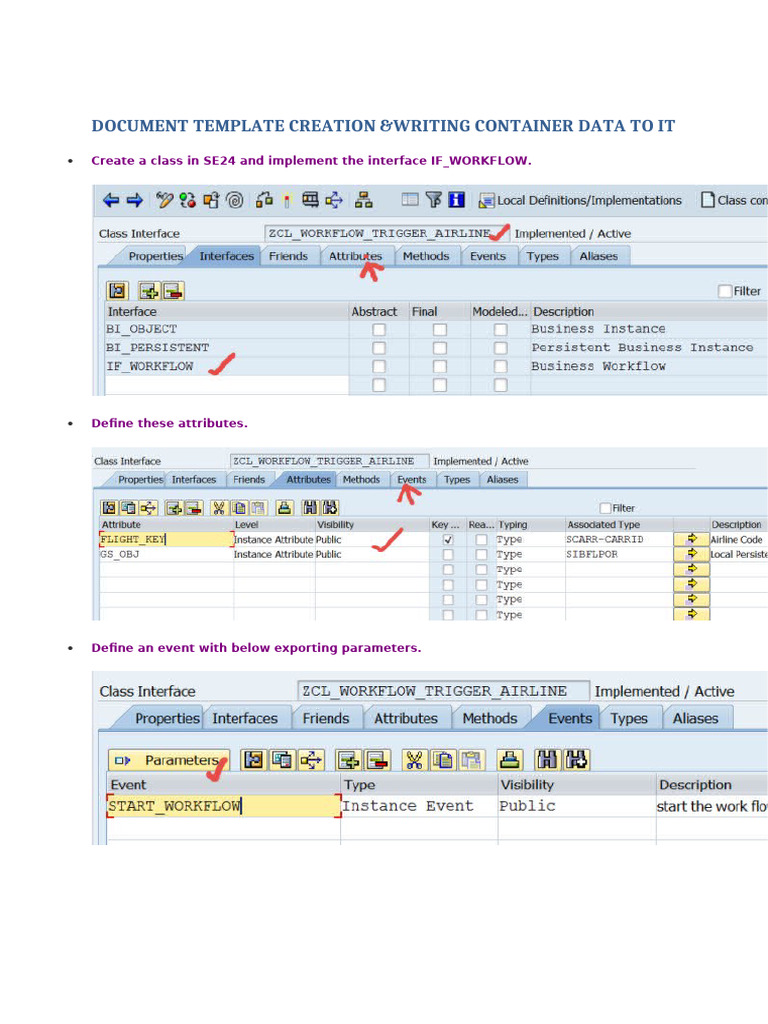Open Methods tab in first class screenshot
This screenshot has height=1024, width=768.
(x=426, y=256)
